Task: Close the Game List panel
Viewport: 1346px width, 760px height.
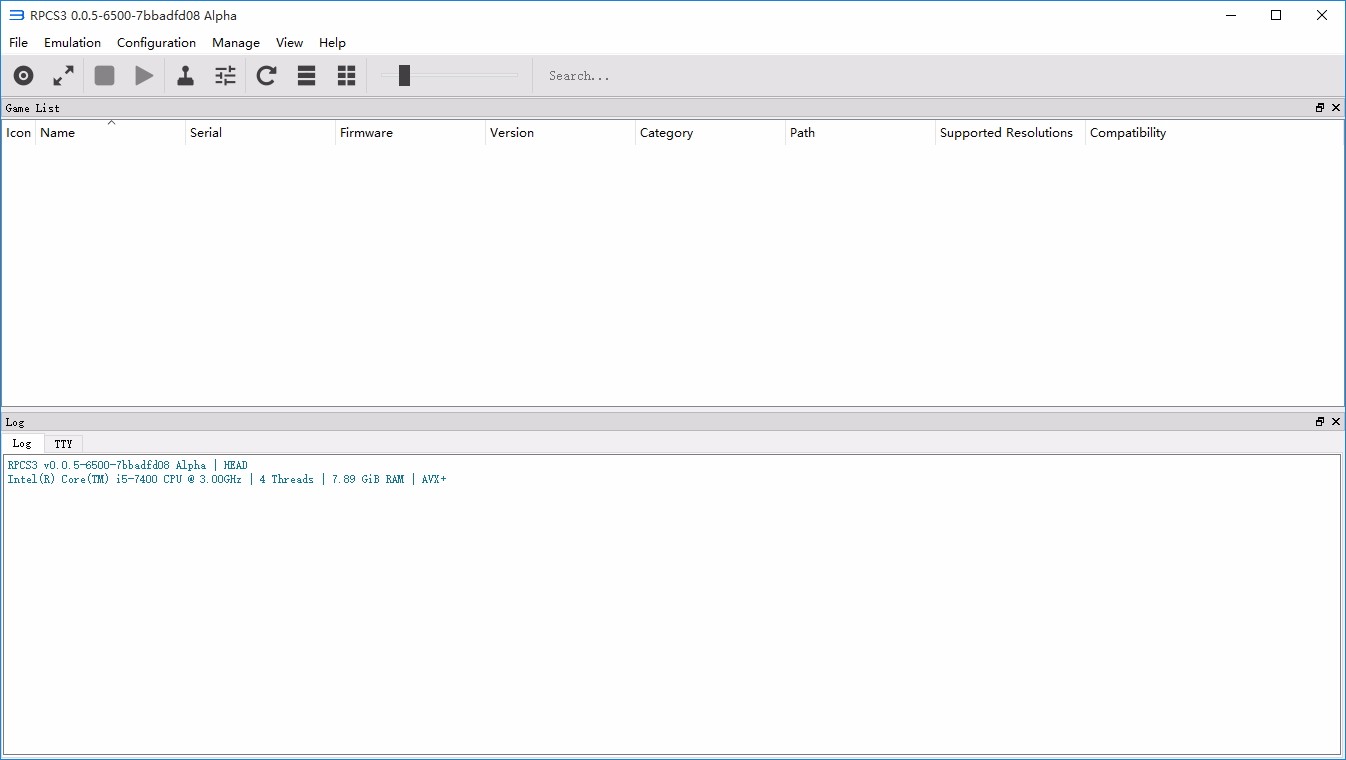Action: click(x=1336, y=108)
